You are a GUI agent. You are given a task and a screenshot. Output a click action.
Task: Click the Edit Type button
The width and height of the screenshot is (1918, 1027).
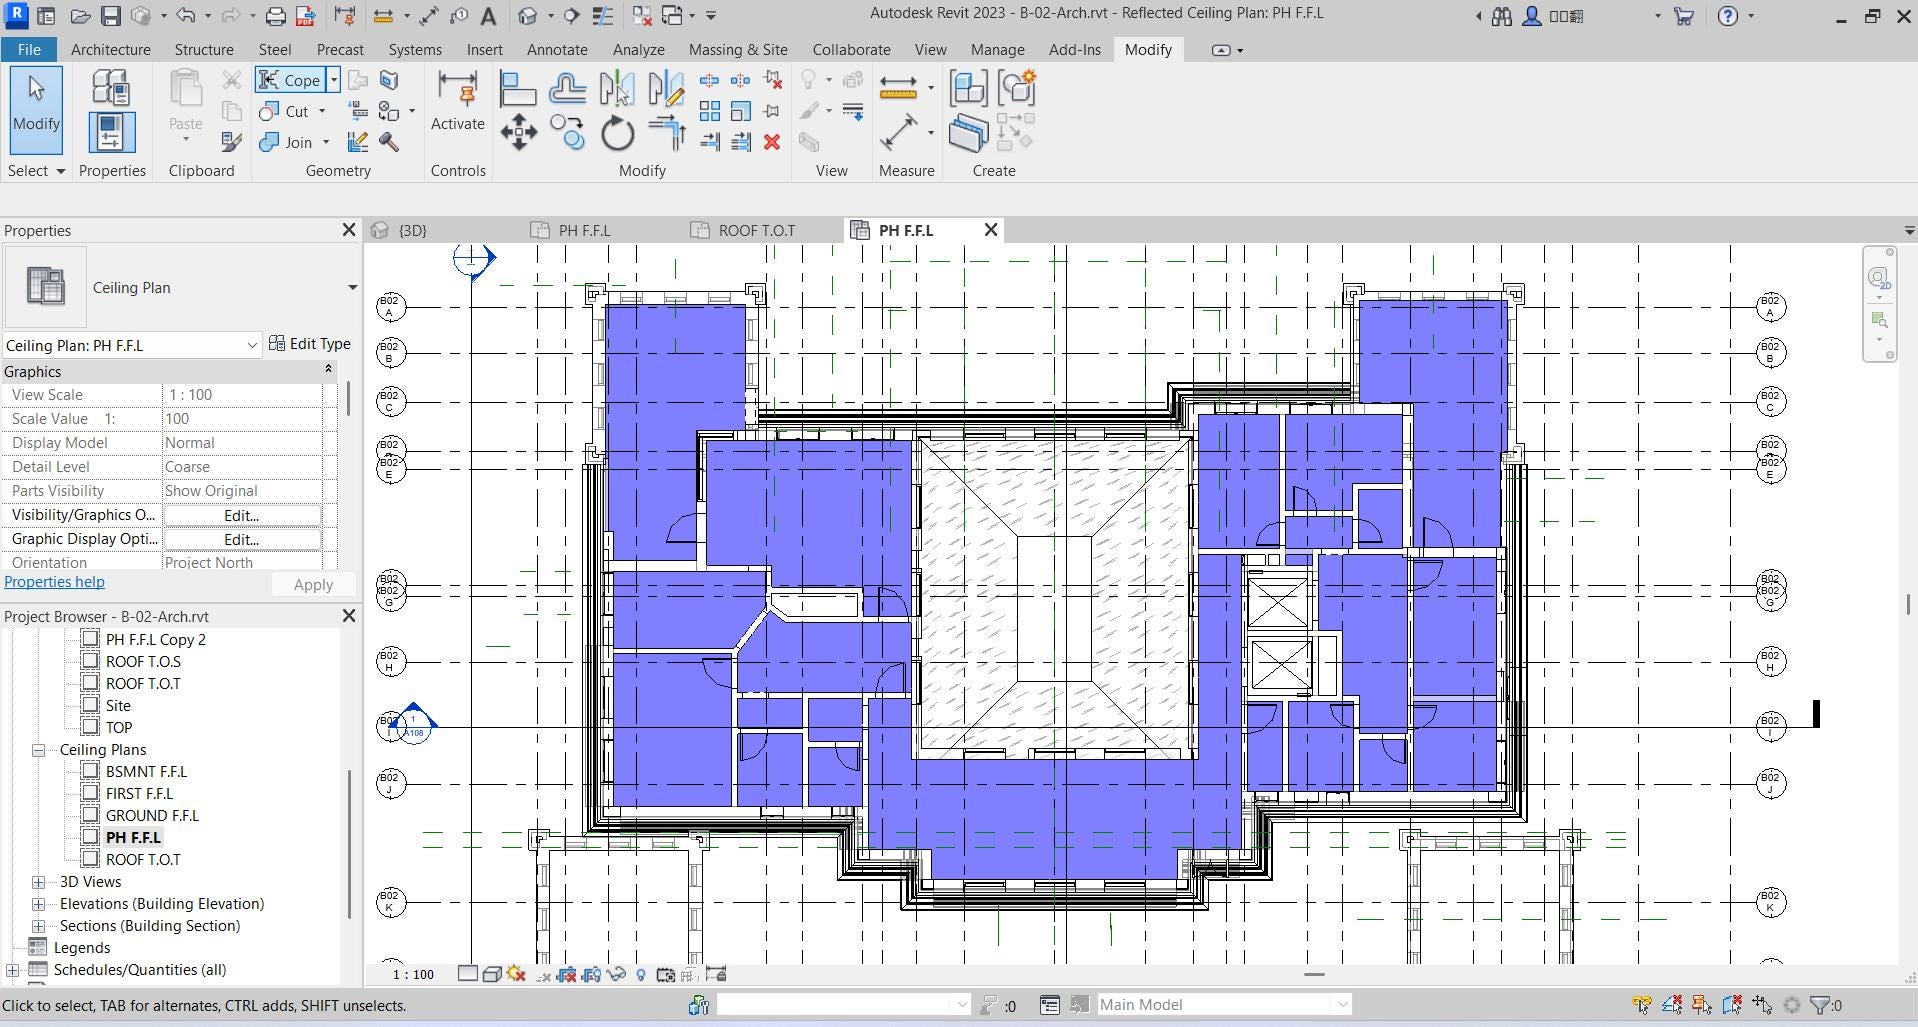[x=309, y=344]
